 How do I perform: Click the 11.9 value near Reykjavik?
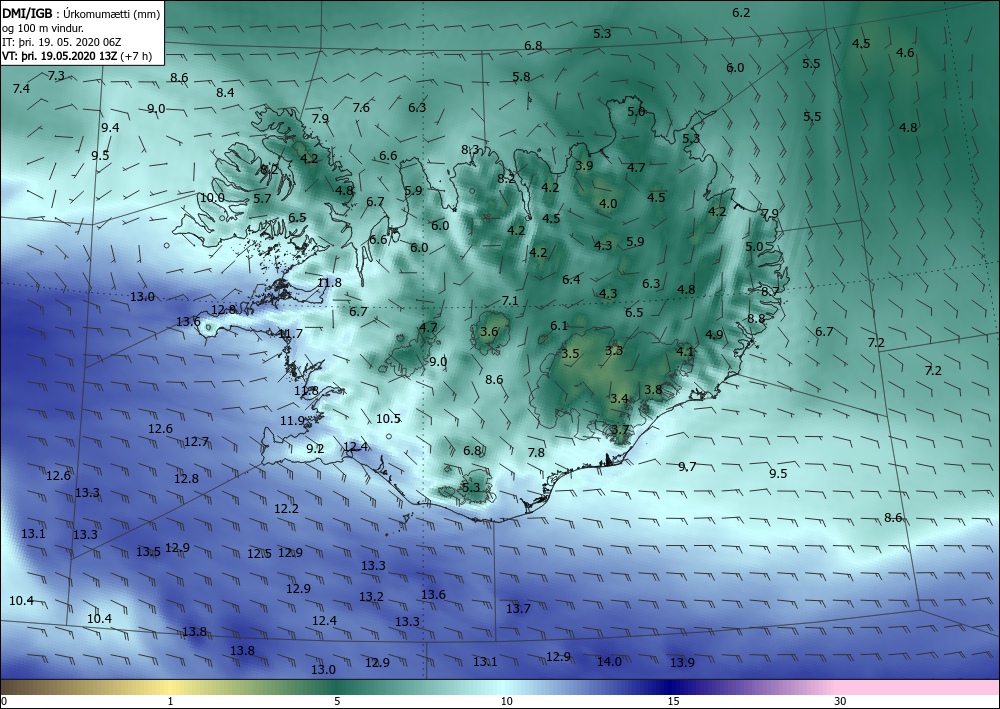[292, 420]
